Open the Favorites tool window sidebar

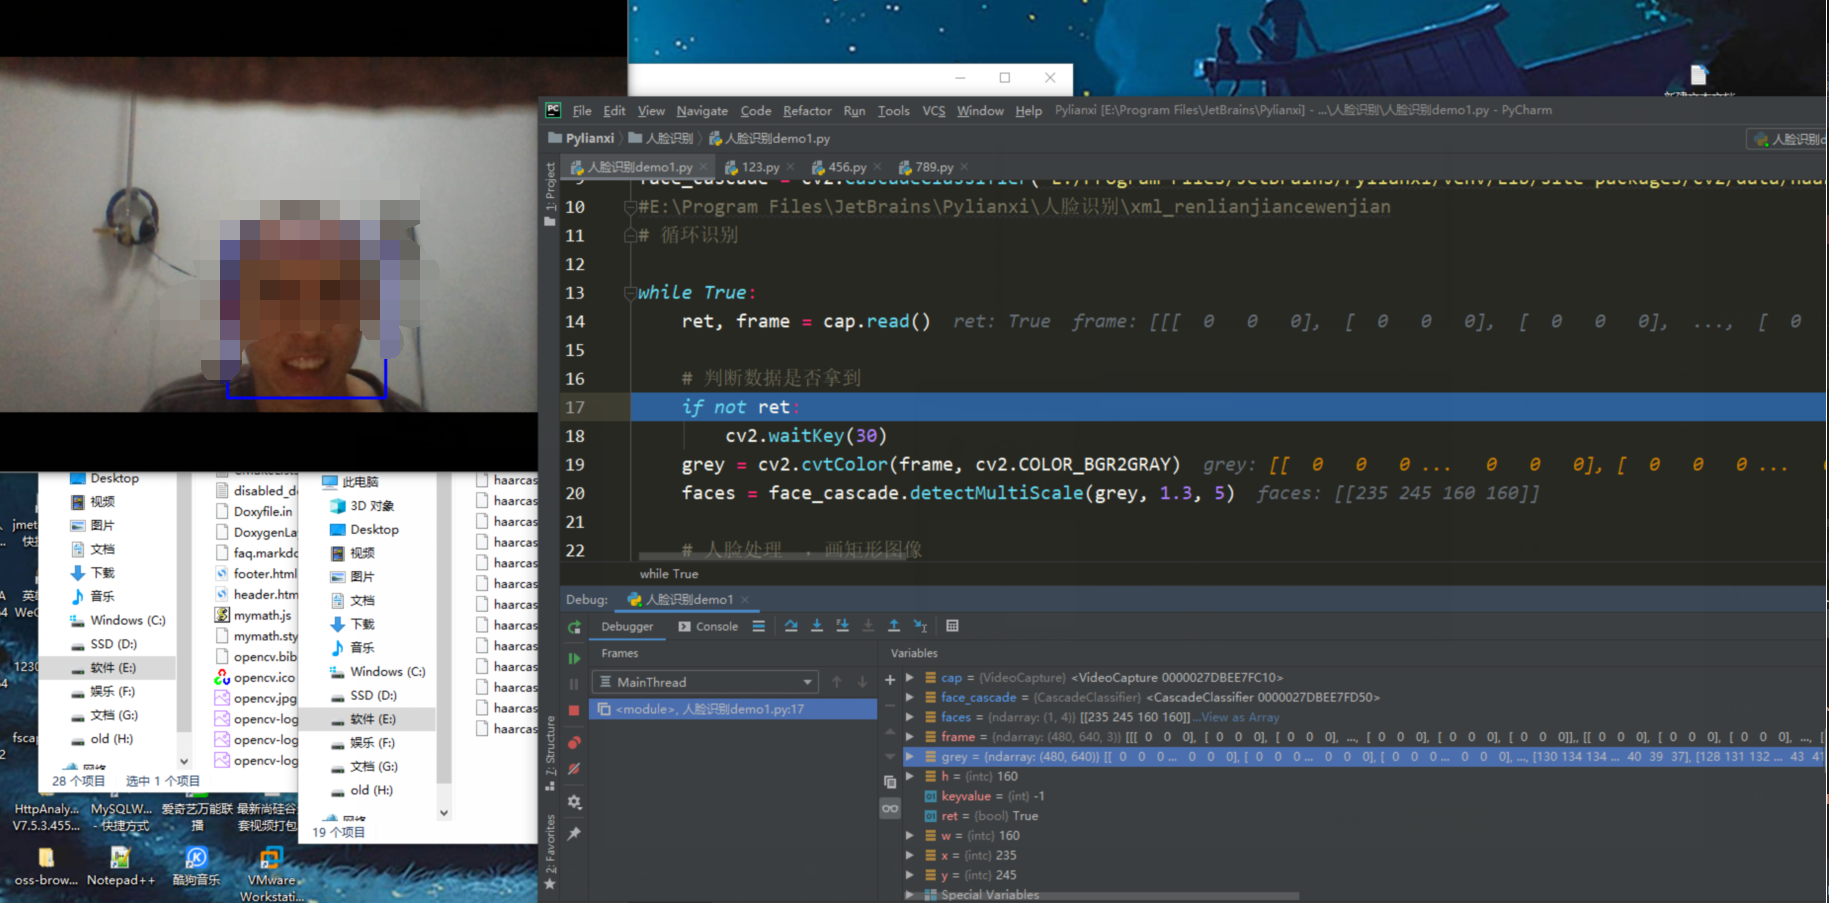pyautogui.click(x=550, y=852)
